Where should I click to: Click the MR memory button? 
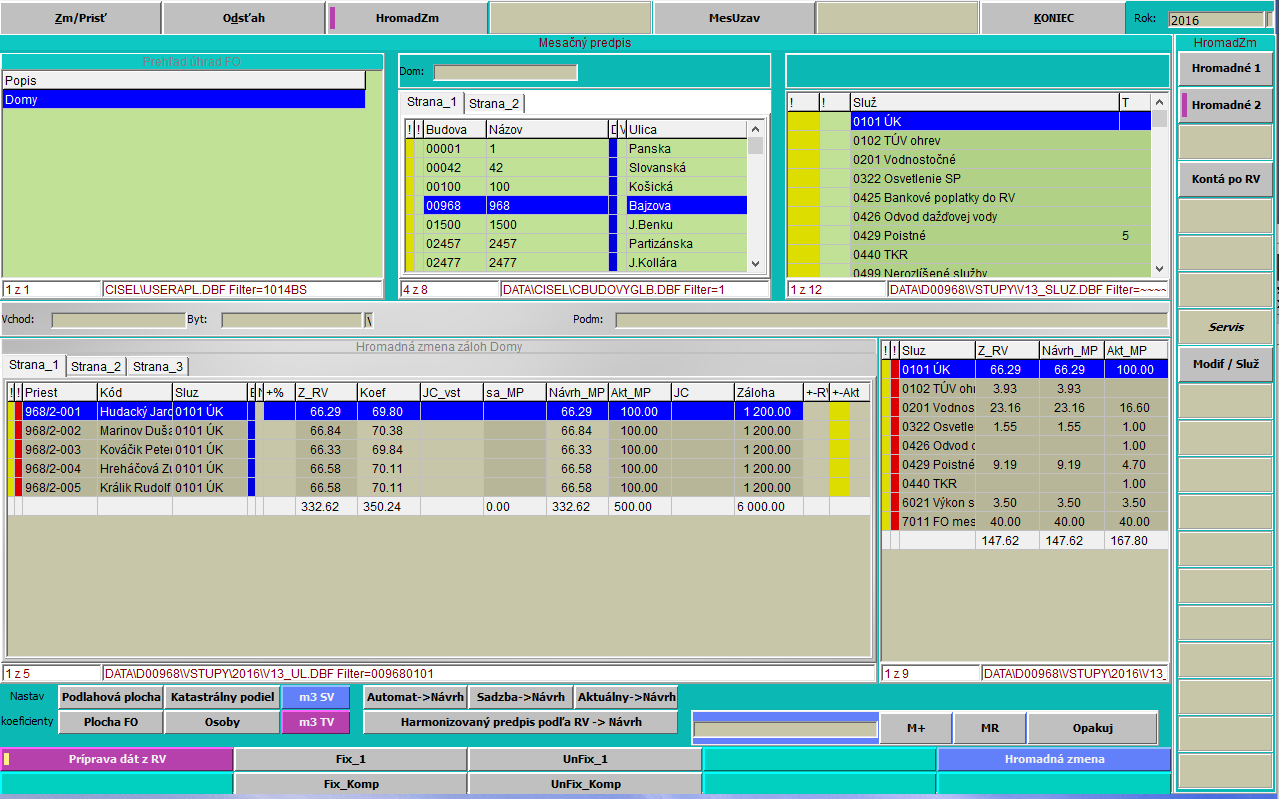click(990, 728)
